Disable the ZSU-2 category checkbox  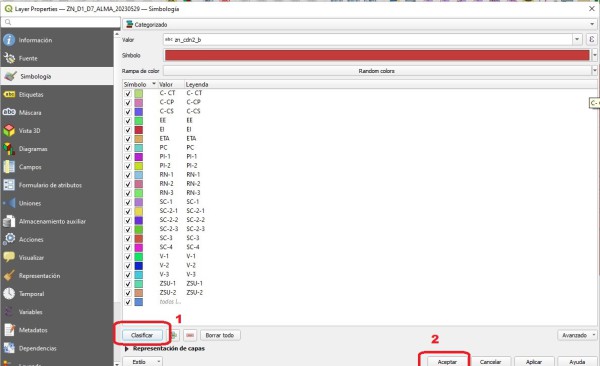click(x=128, y=293)
